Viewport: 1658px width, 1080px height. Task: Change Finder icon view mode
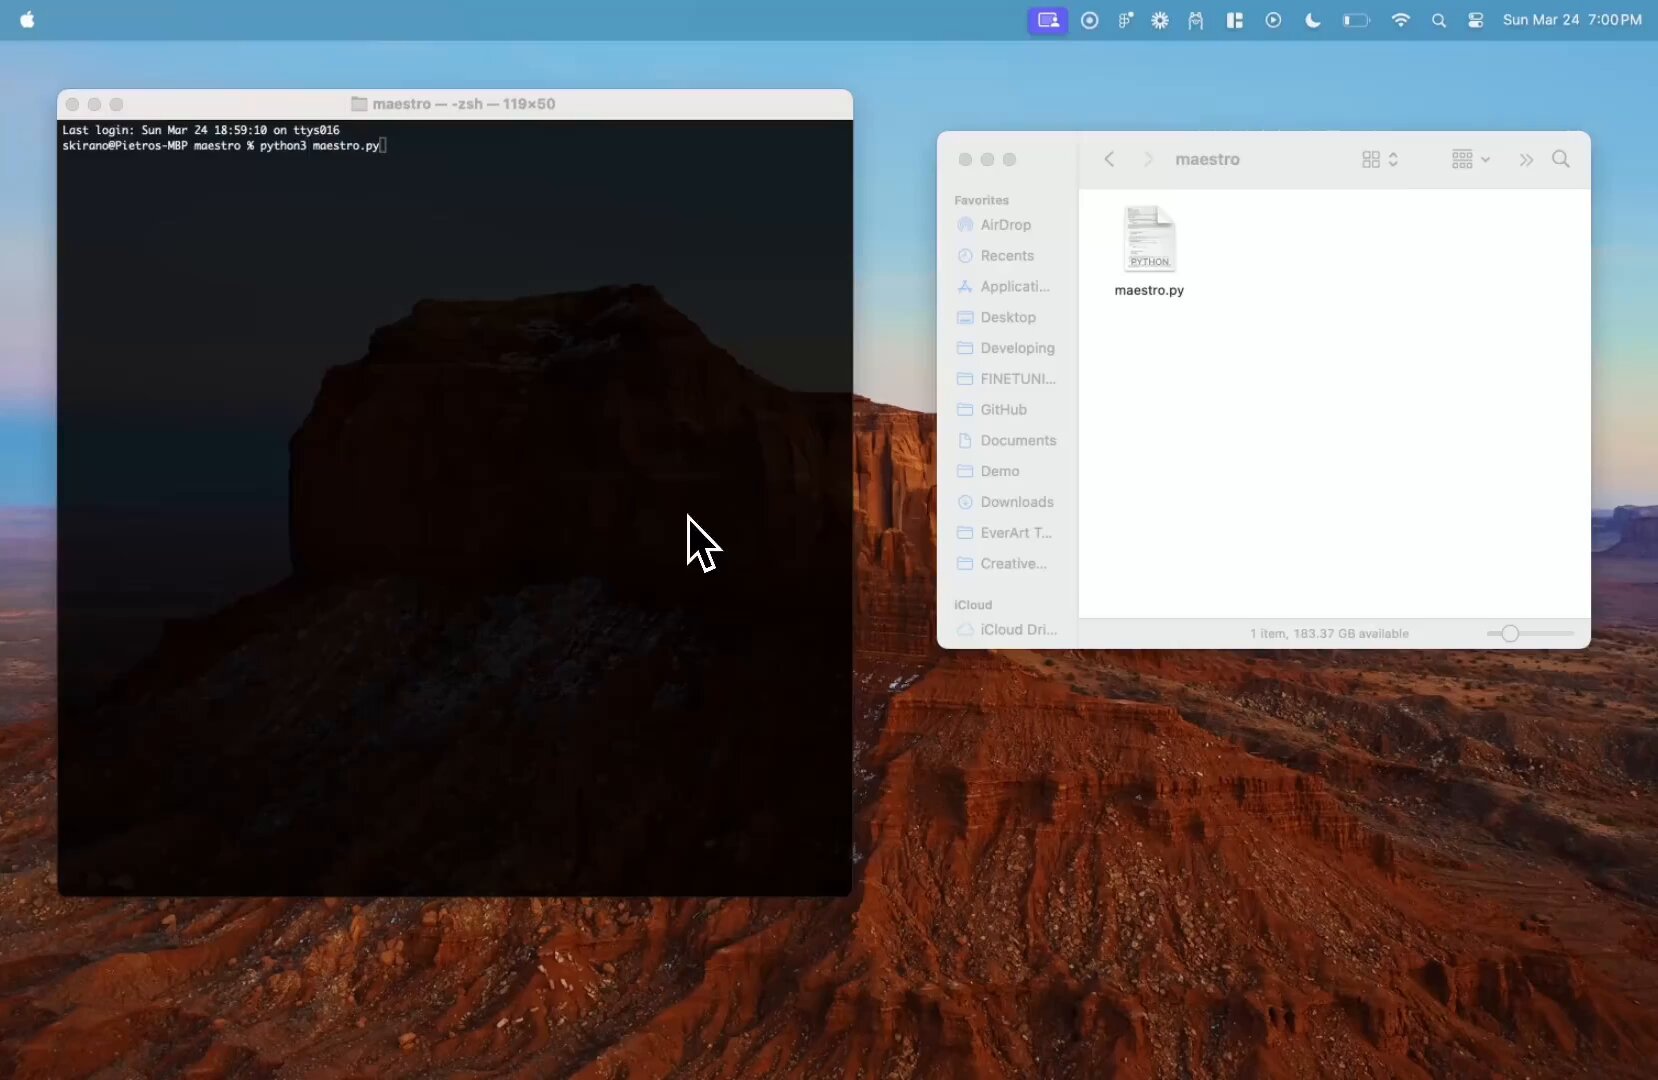point(1380,159)
